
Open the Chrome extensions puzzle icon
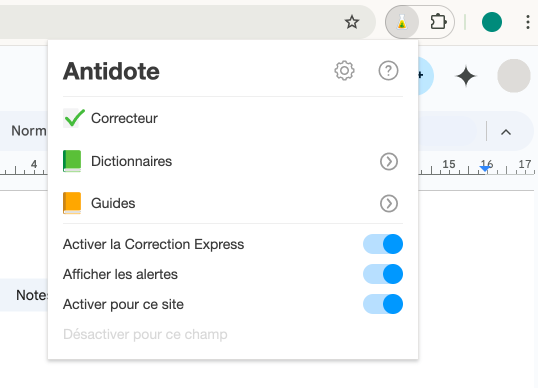tap(438, 22)
